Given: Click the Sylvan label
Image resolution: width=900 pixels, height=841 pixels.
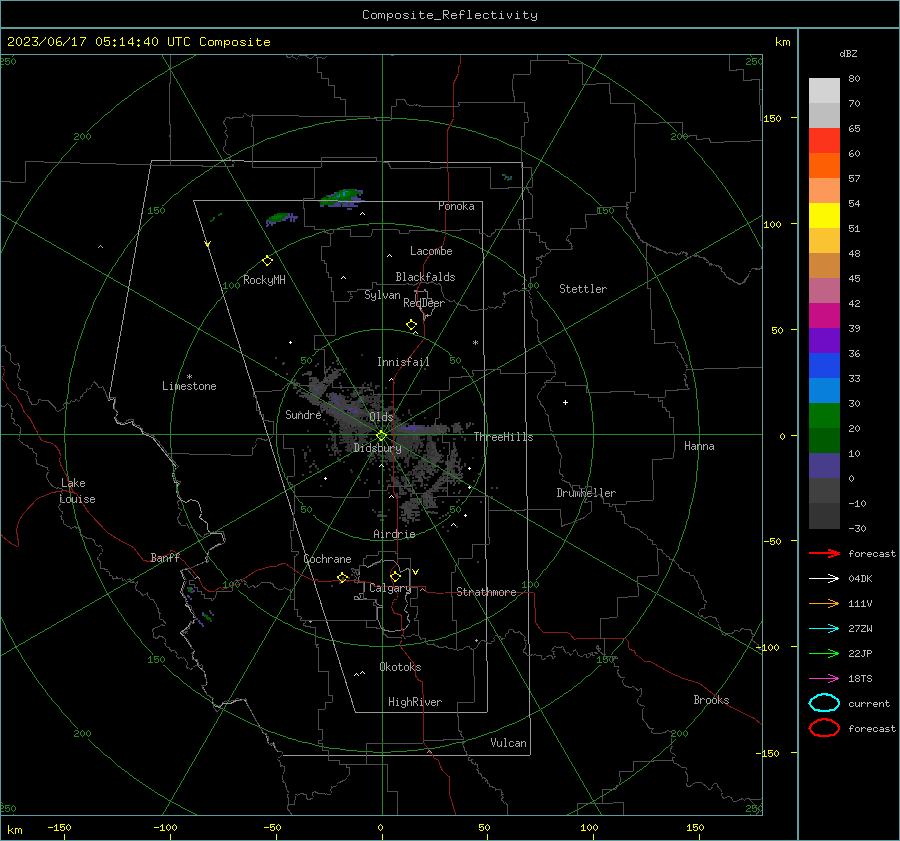Looking at the screenshot, I should click(x=382, y=295).
